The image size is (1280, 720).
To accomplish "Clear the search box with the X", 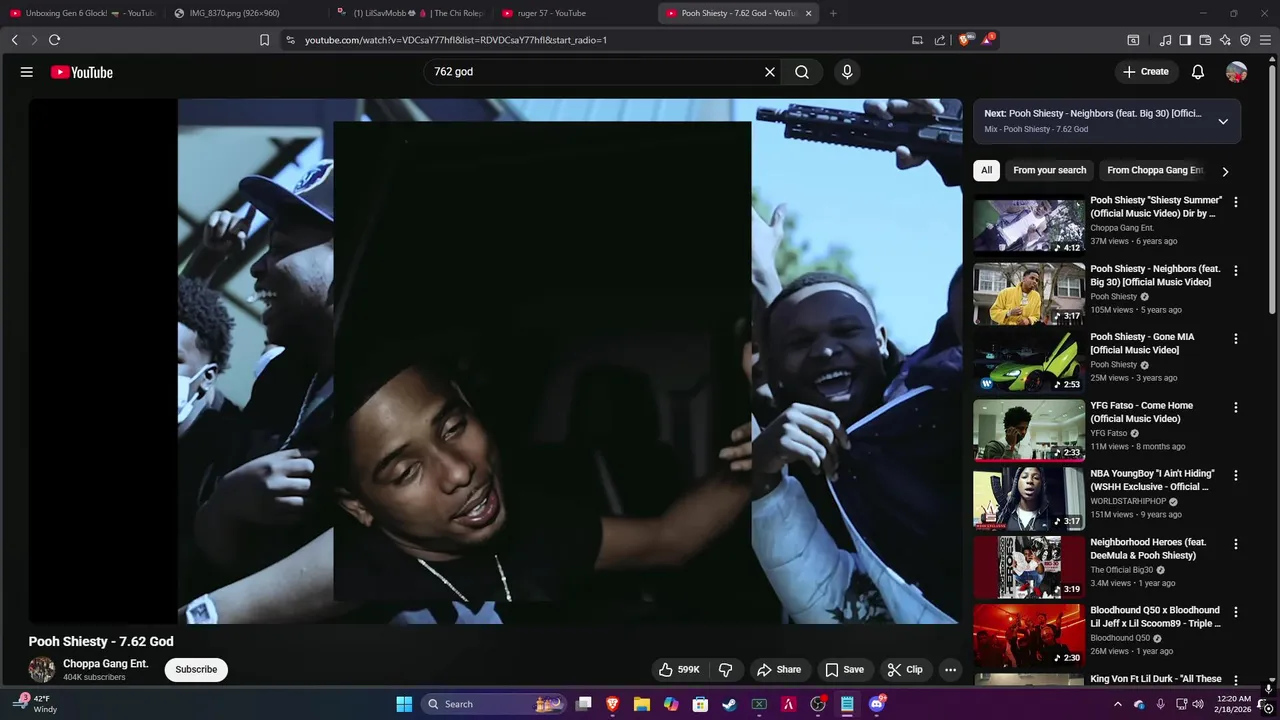I will [770, 72].
